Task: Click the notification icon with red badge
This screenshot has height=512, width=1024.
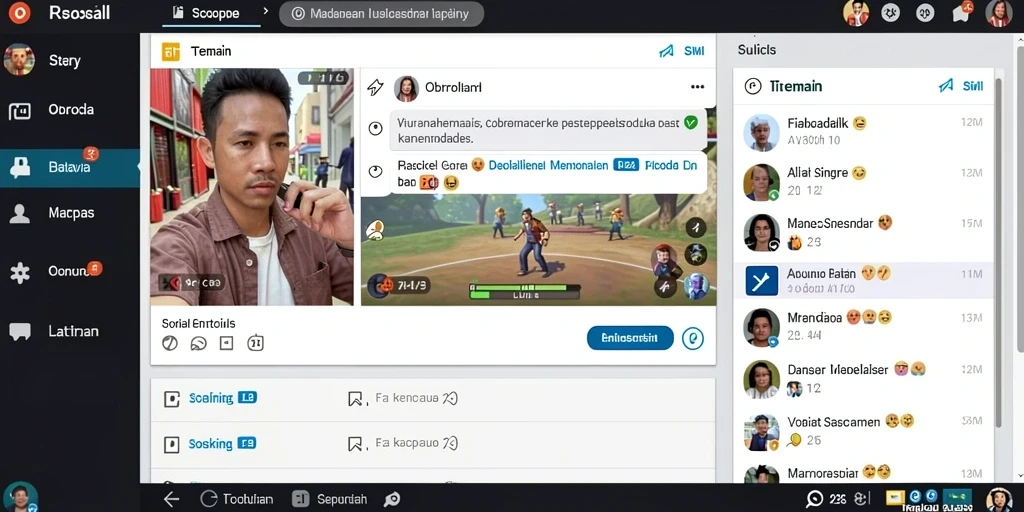Action: [x=961, y=11]
